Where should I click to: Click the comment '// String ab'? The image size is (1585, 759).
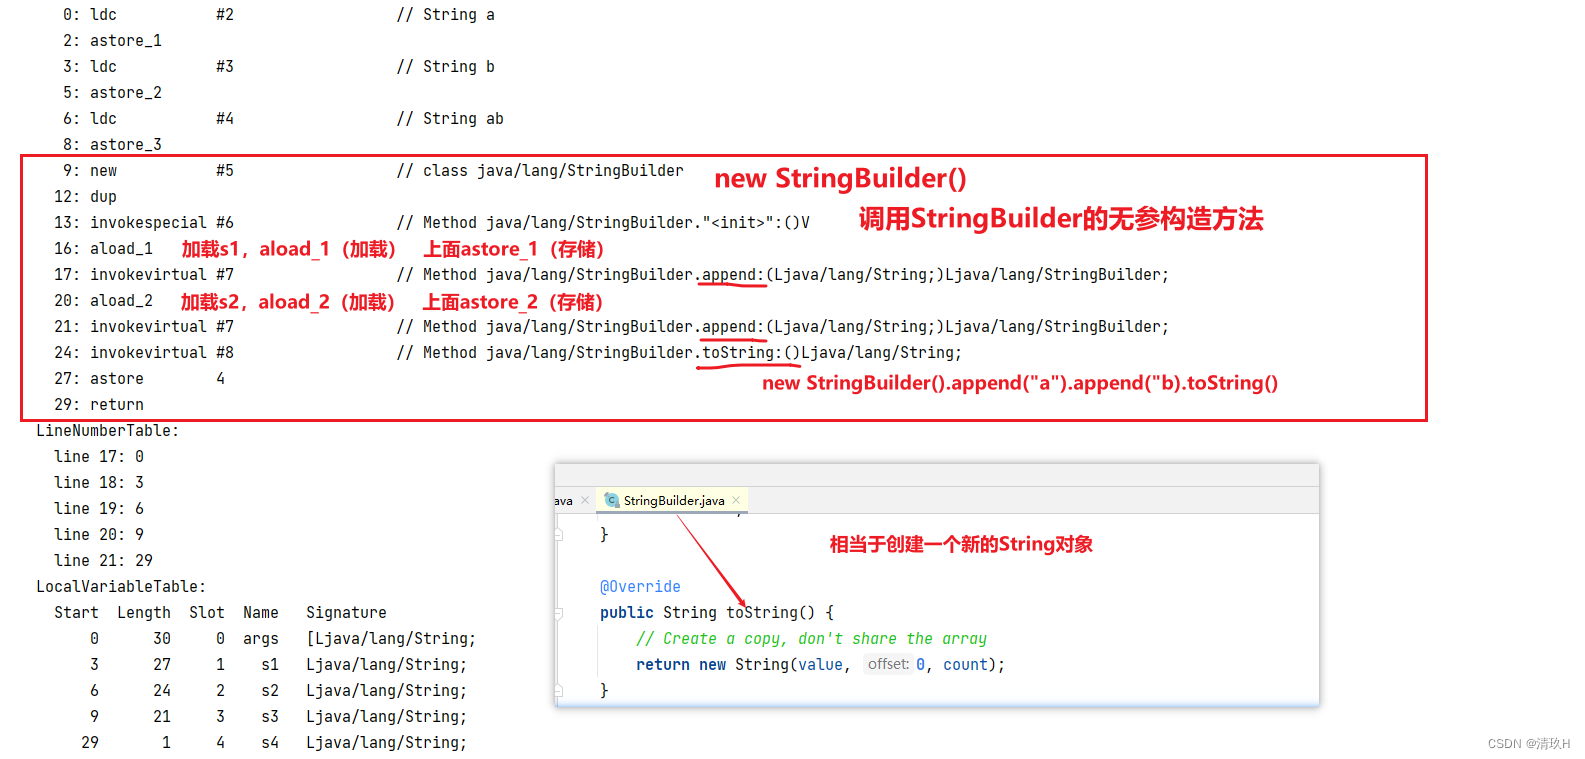tap(450, 119)
